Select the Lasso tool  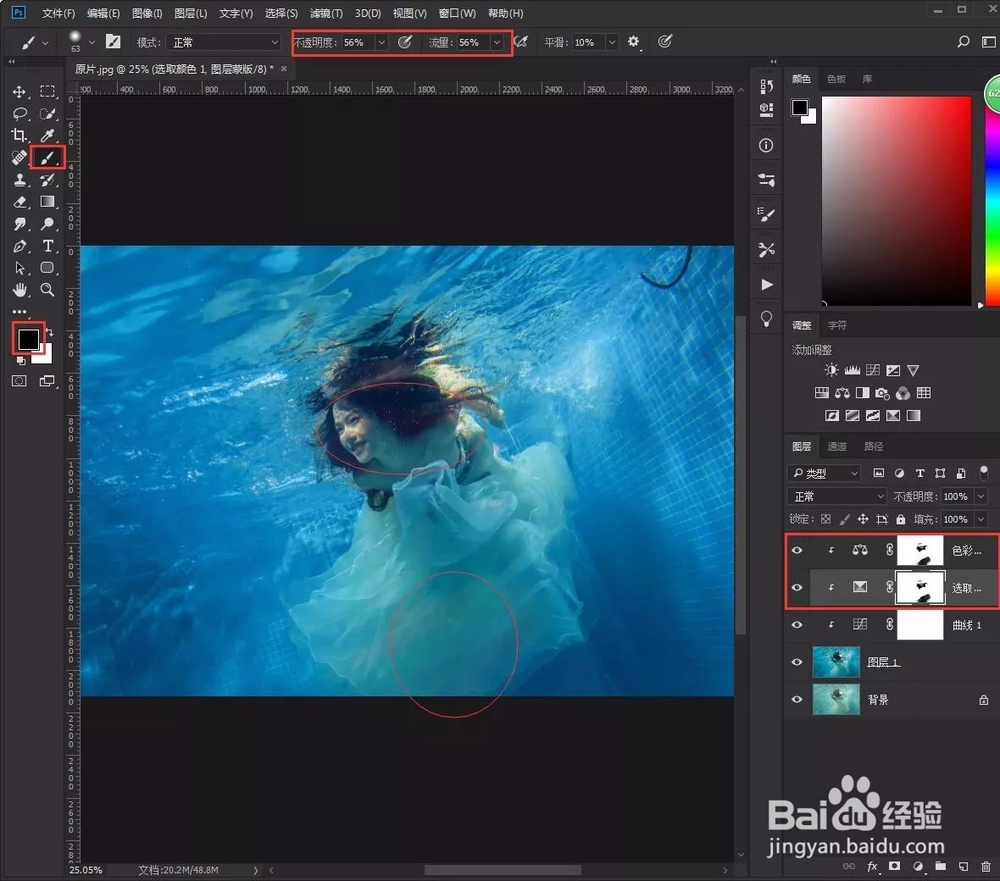click(x=20, y=113)
